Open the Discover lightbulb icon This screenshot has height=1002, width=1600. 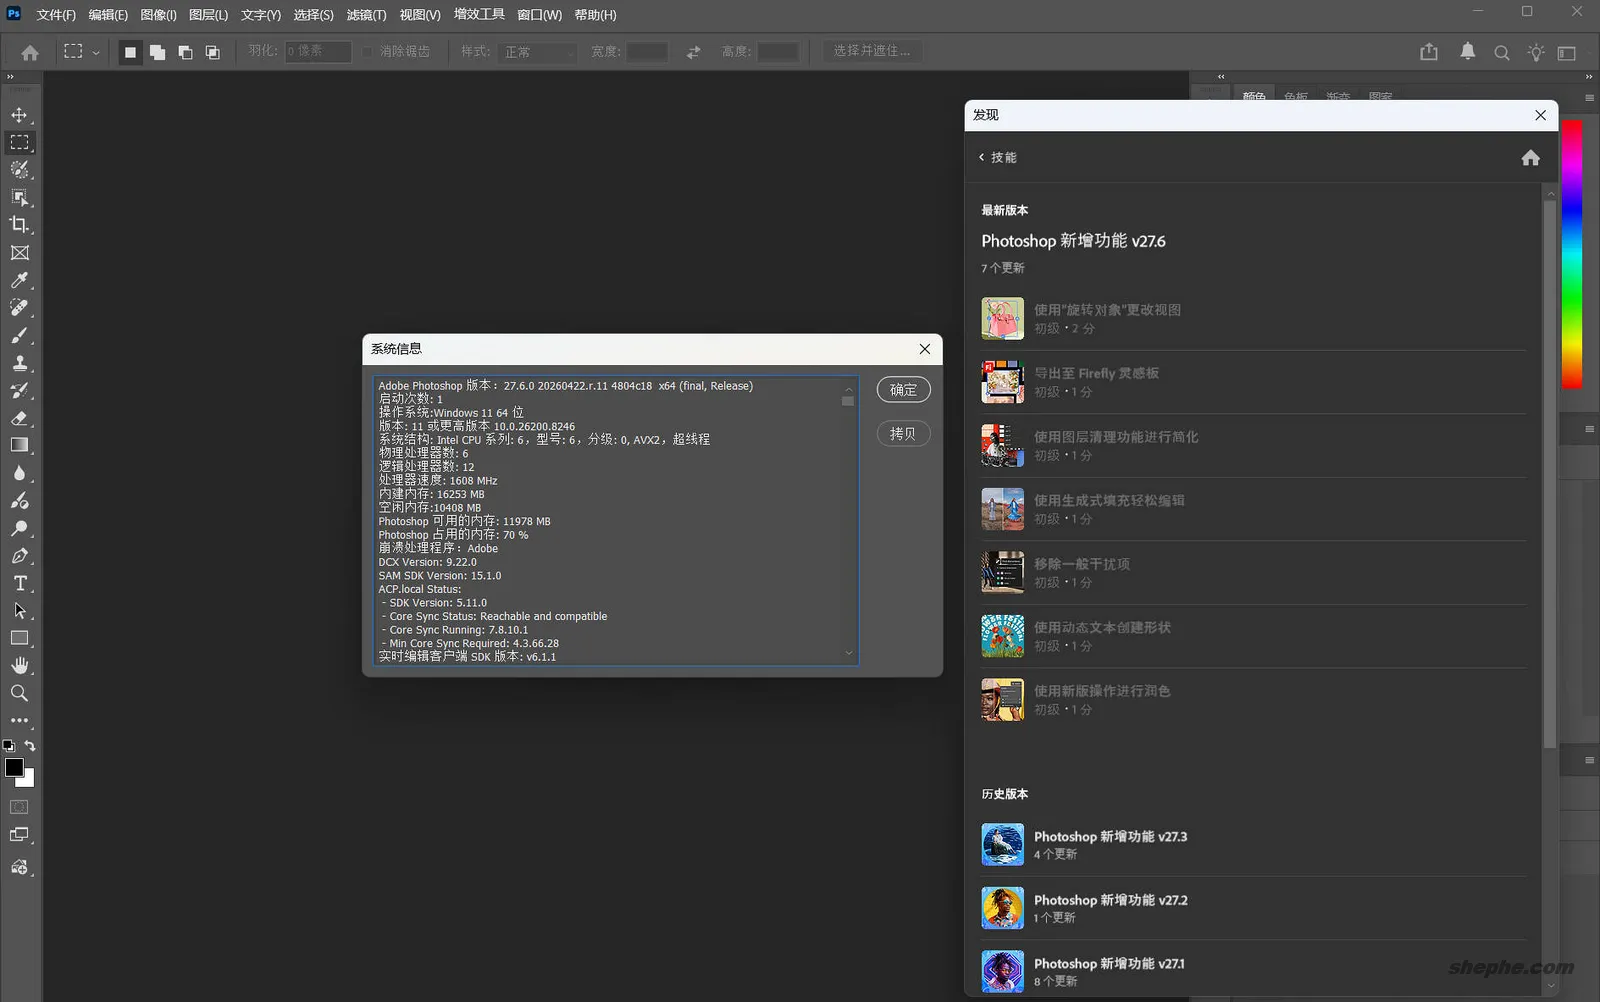click(x=1536, y=53)
